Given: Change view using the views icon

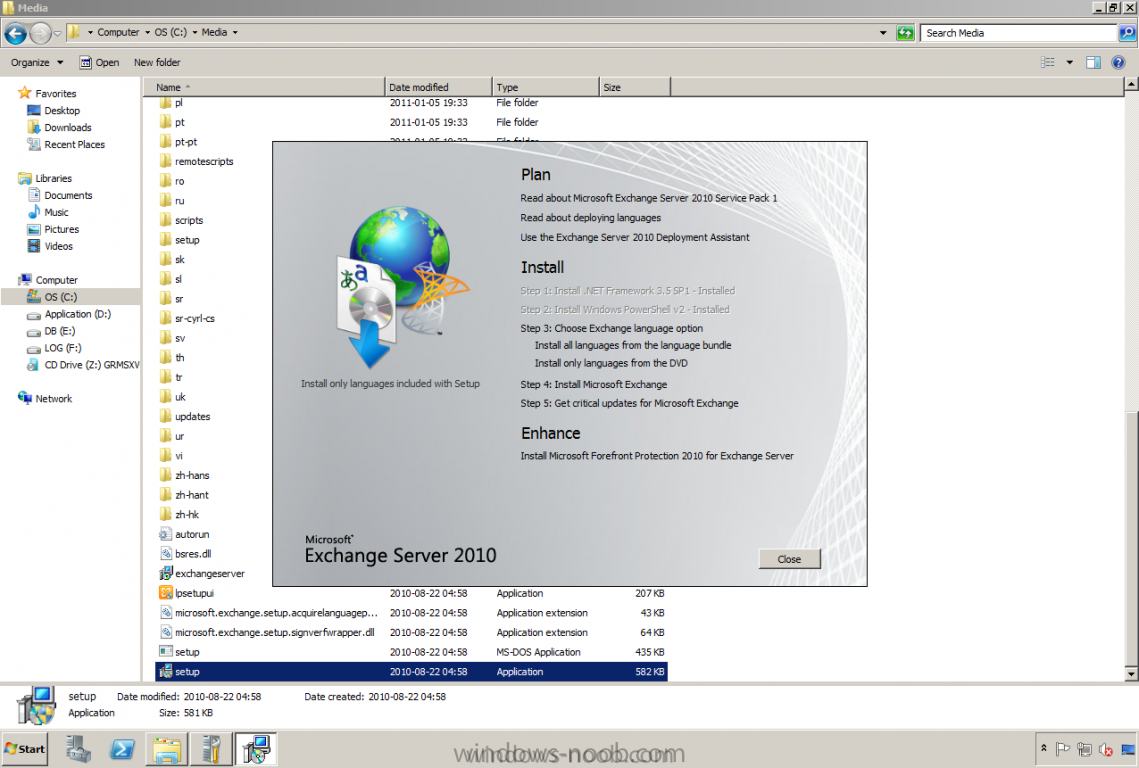Looking at the screenshot, I should coord(1047,62).
